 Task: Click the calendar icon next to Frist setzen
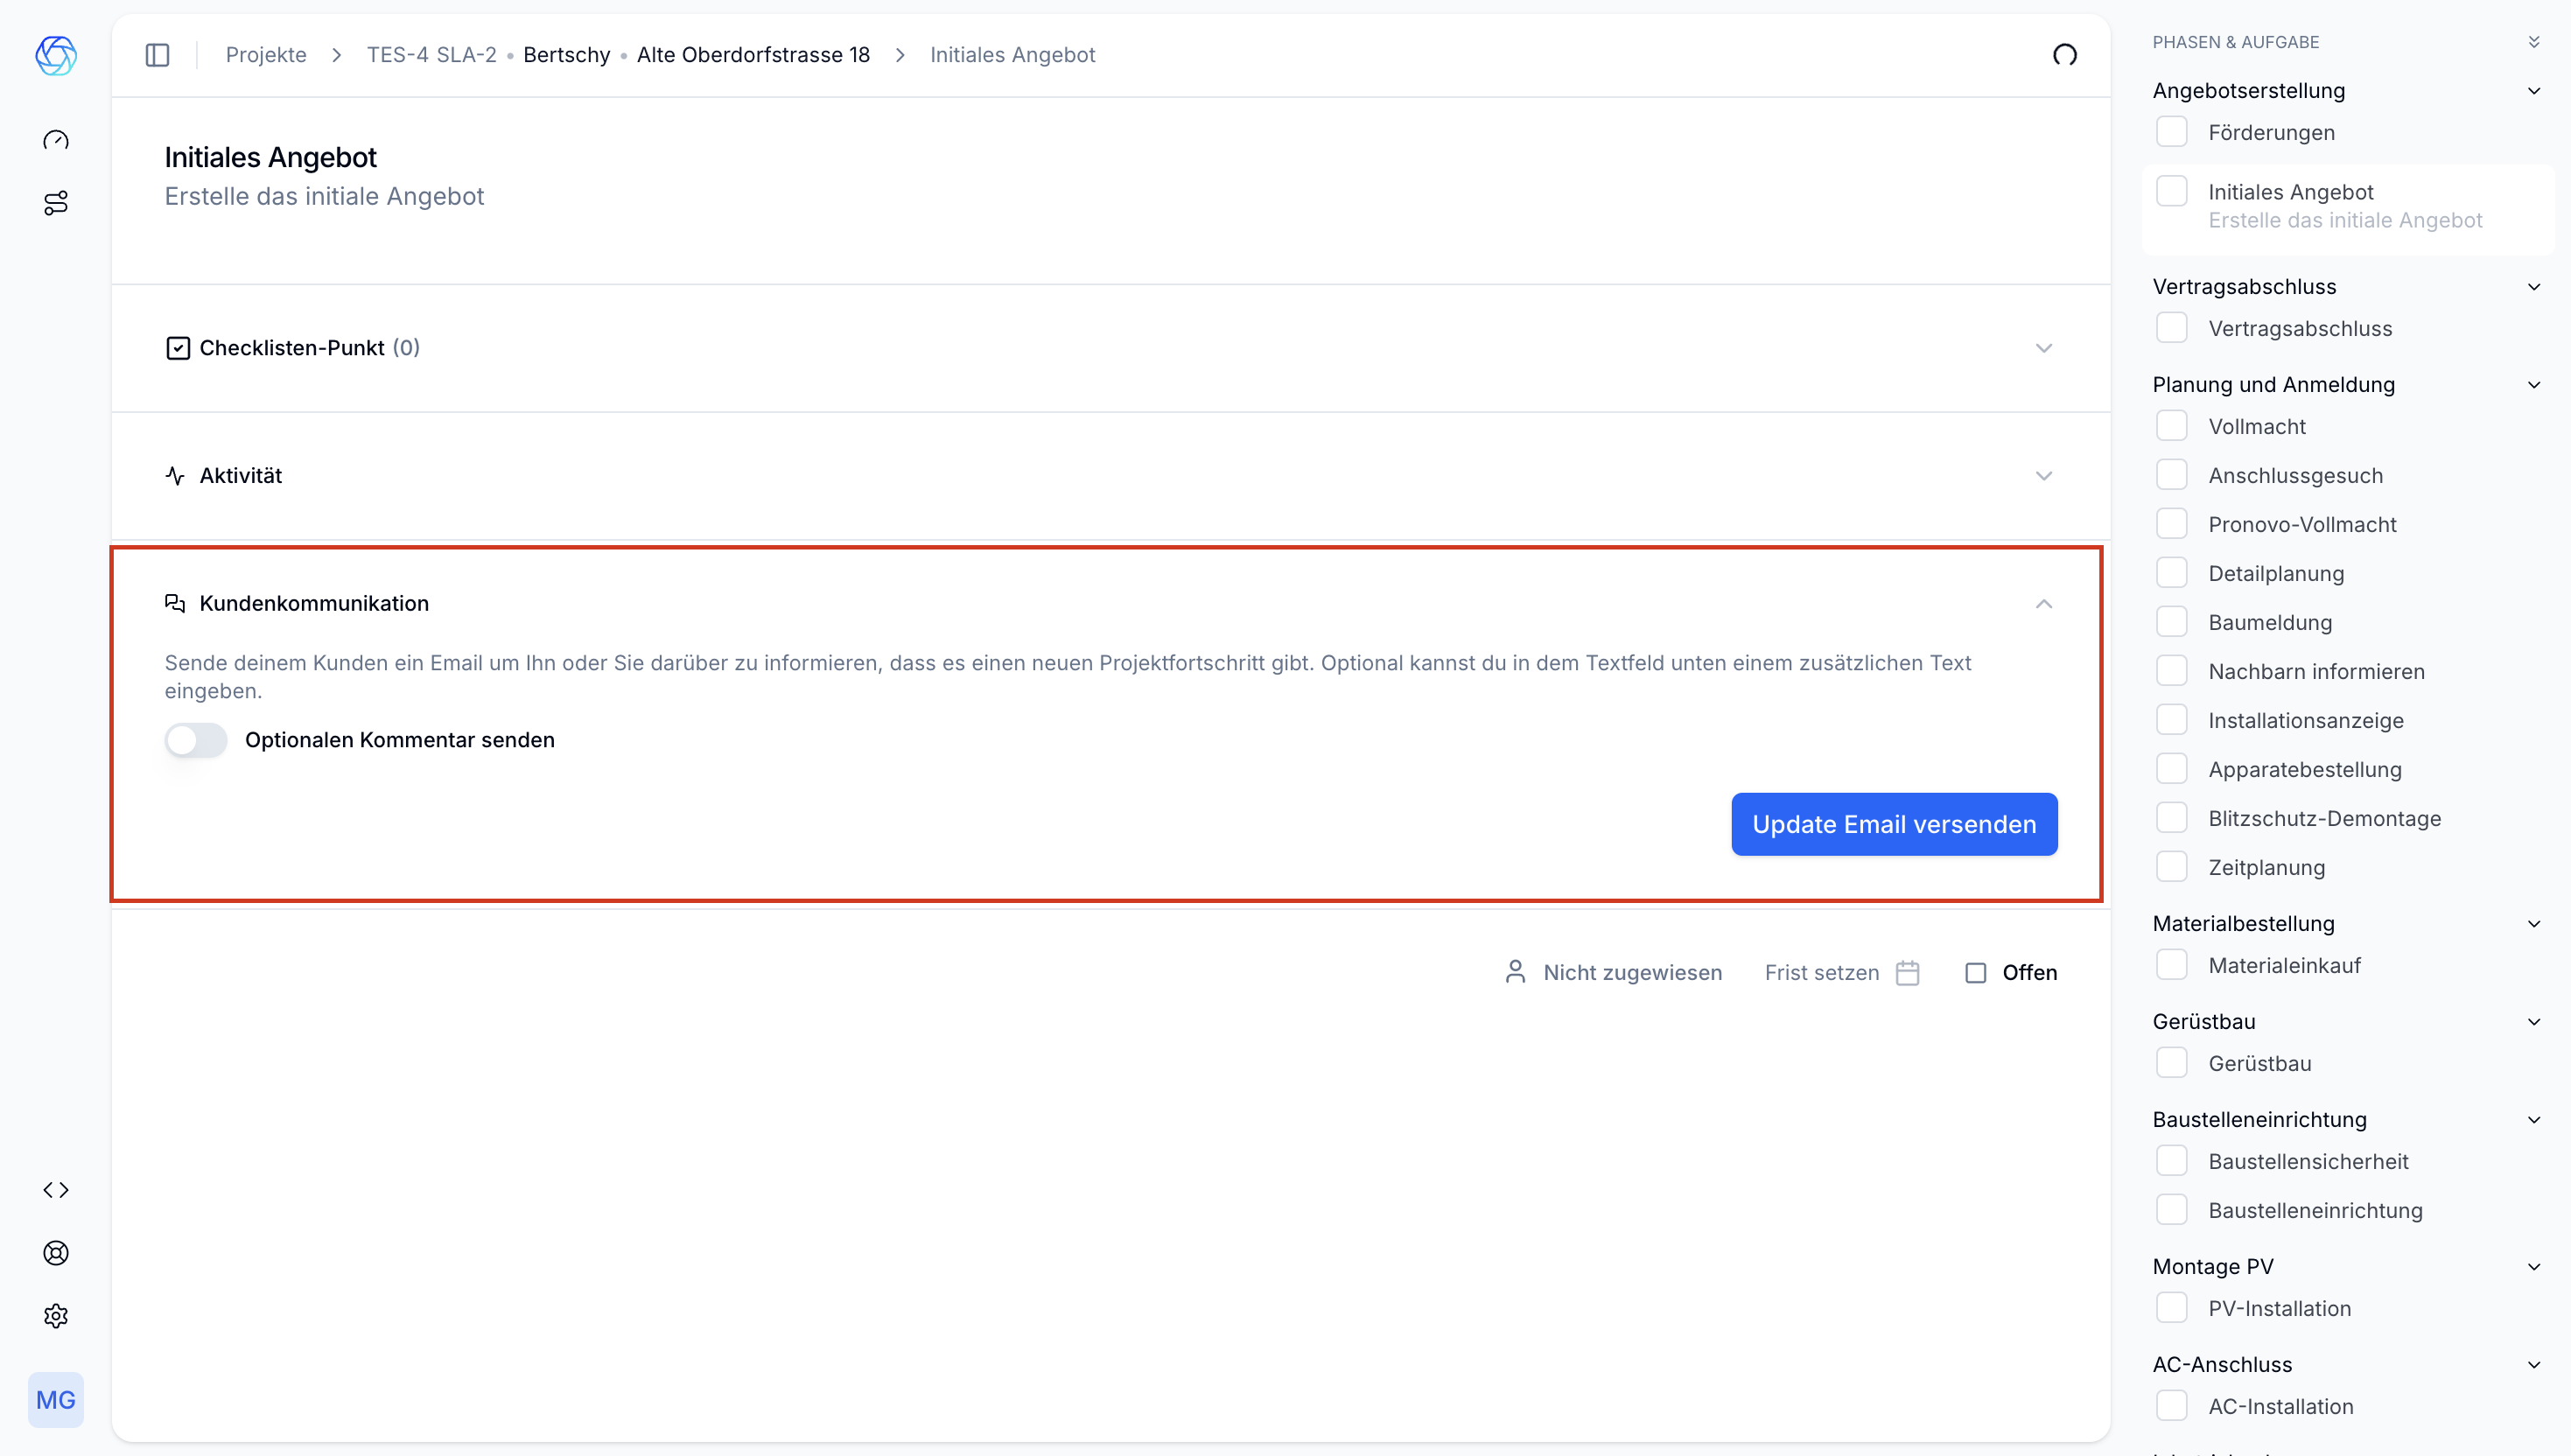point(1908,973)
